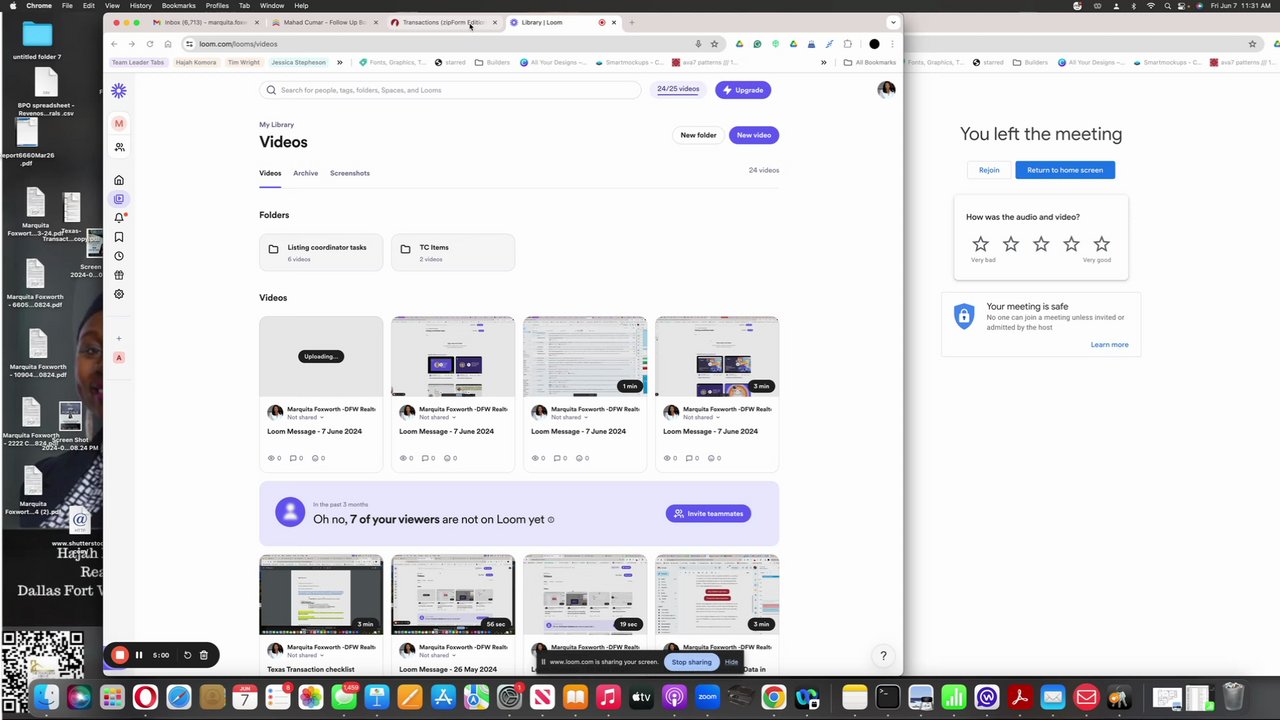Hide the screen sharing notification bar
Screen dimensions: 1280x720
731,662
